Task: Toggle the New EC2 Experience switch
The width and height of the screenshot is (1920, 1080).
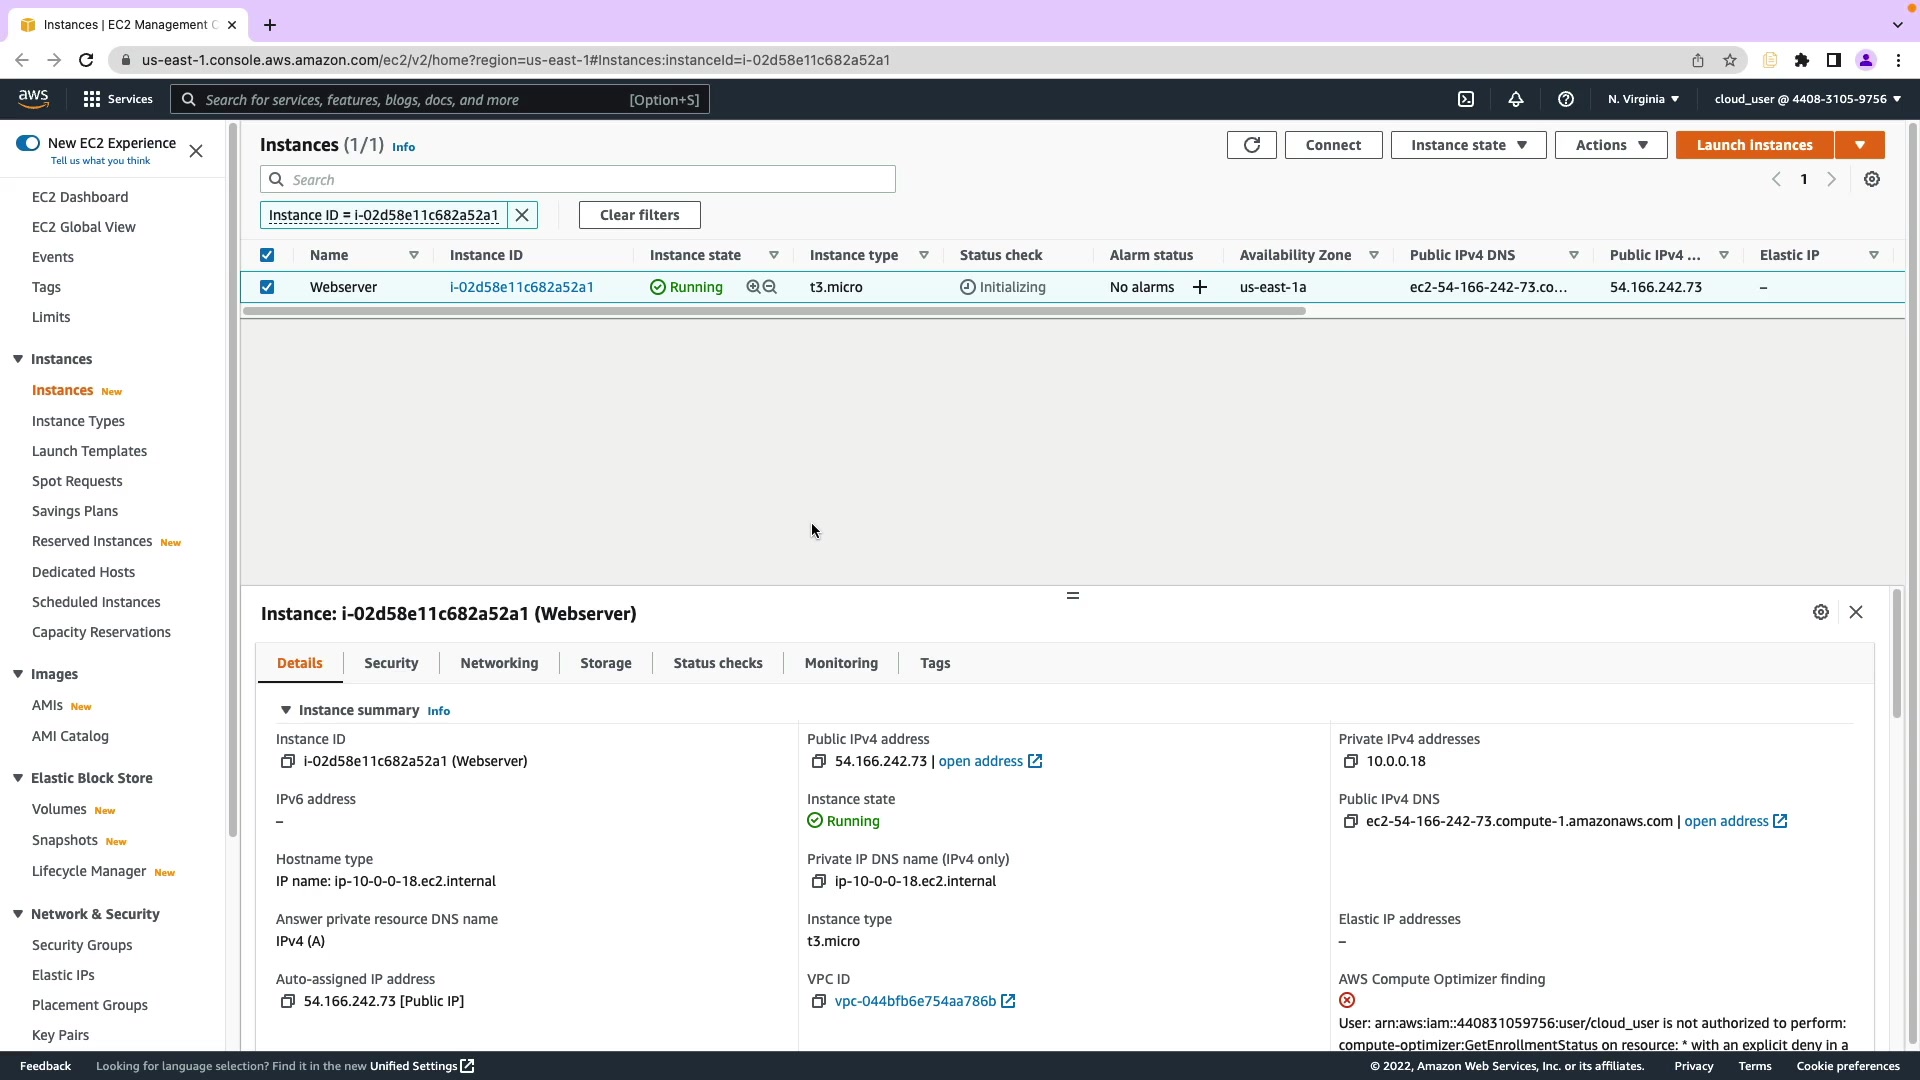Action: coord(28,143)
